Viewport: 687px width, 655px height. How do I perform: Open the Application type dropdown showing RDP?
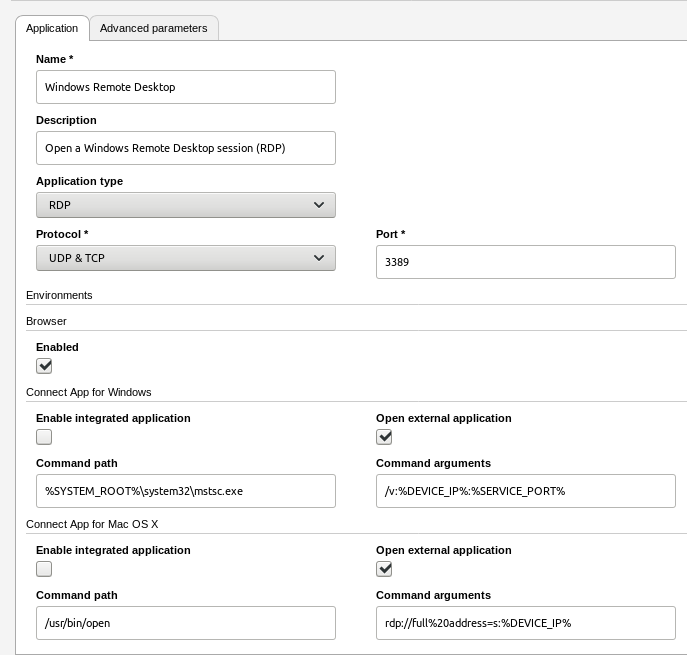[185, 205]
